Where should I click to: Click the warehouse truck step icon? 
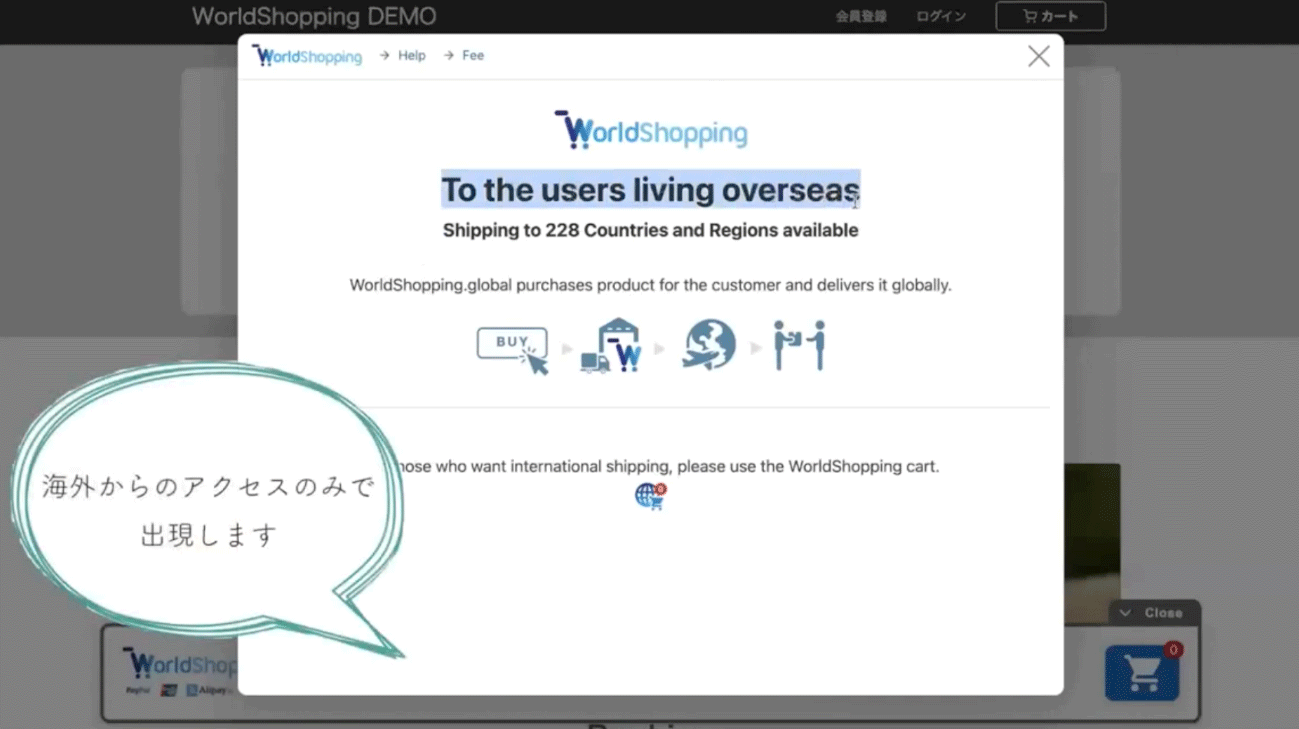tap(611, 346)
